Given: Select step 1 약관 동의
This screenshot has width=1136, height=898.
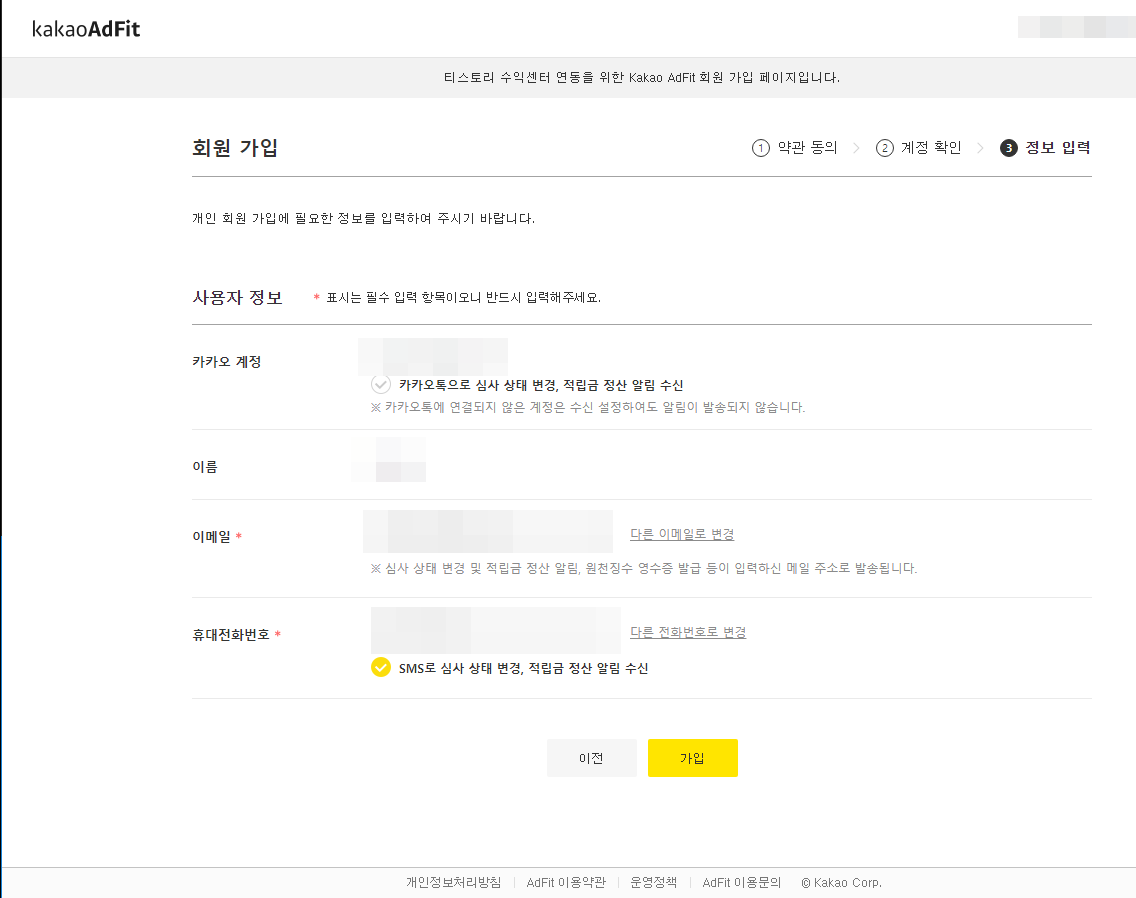Looking at the screenshot, I should tap(795, 148).
